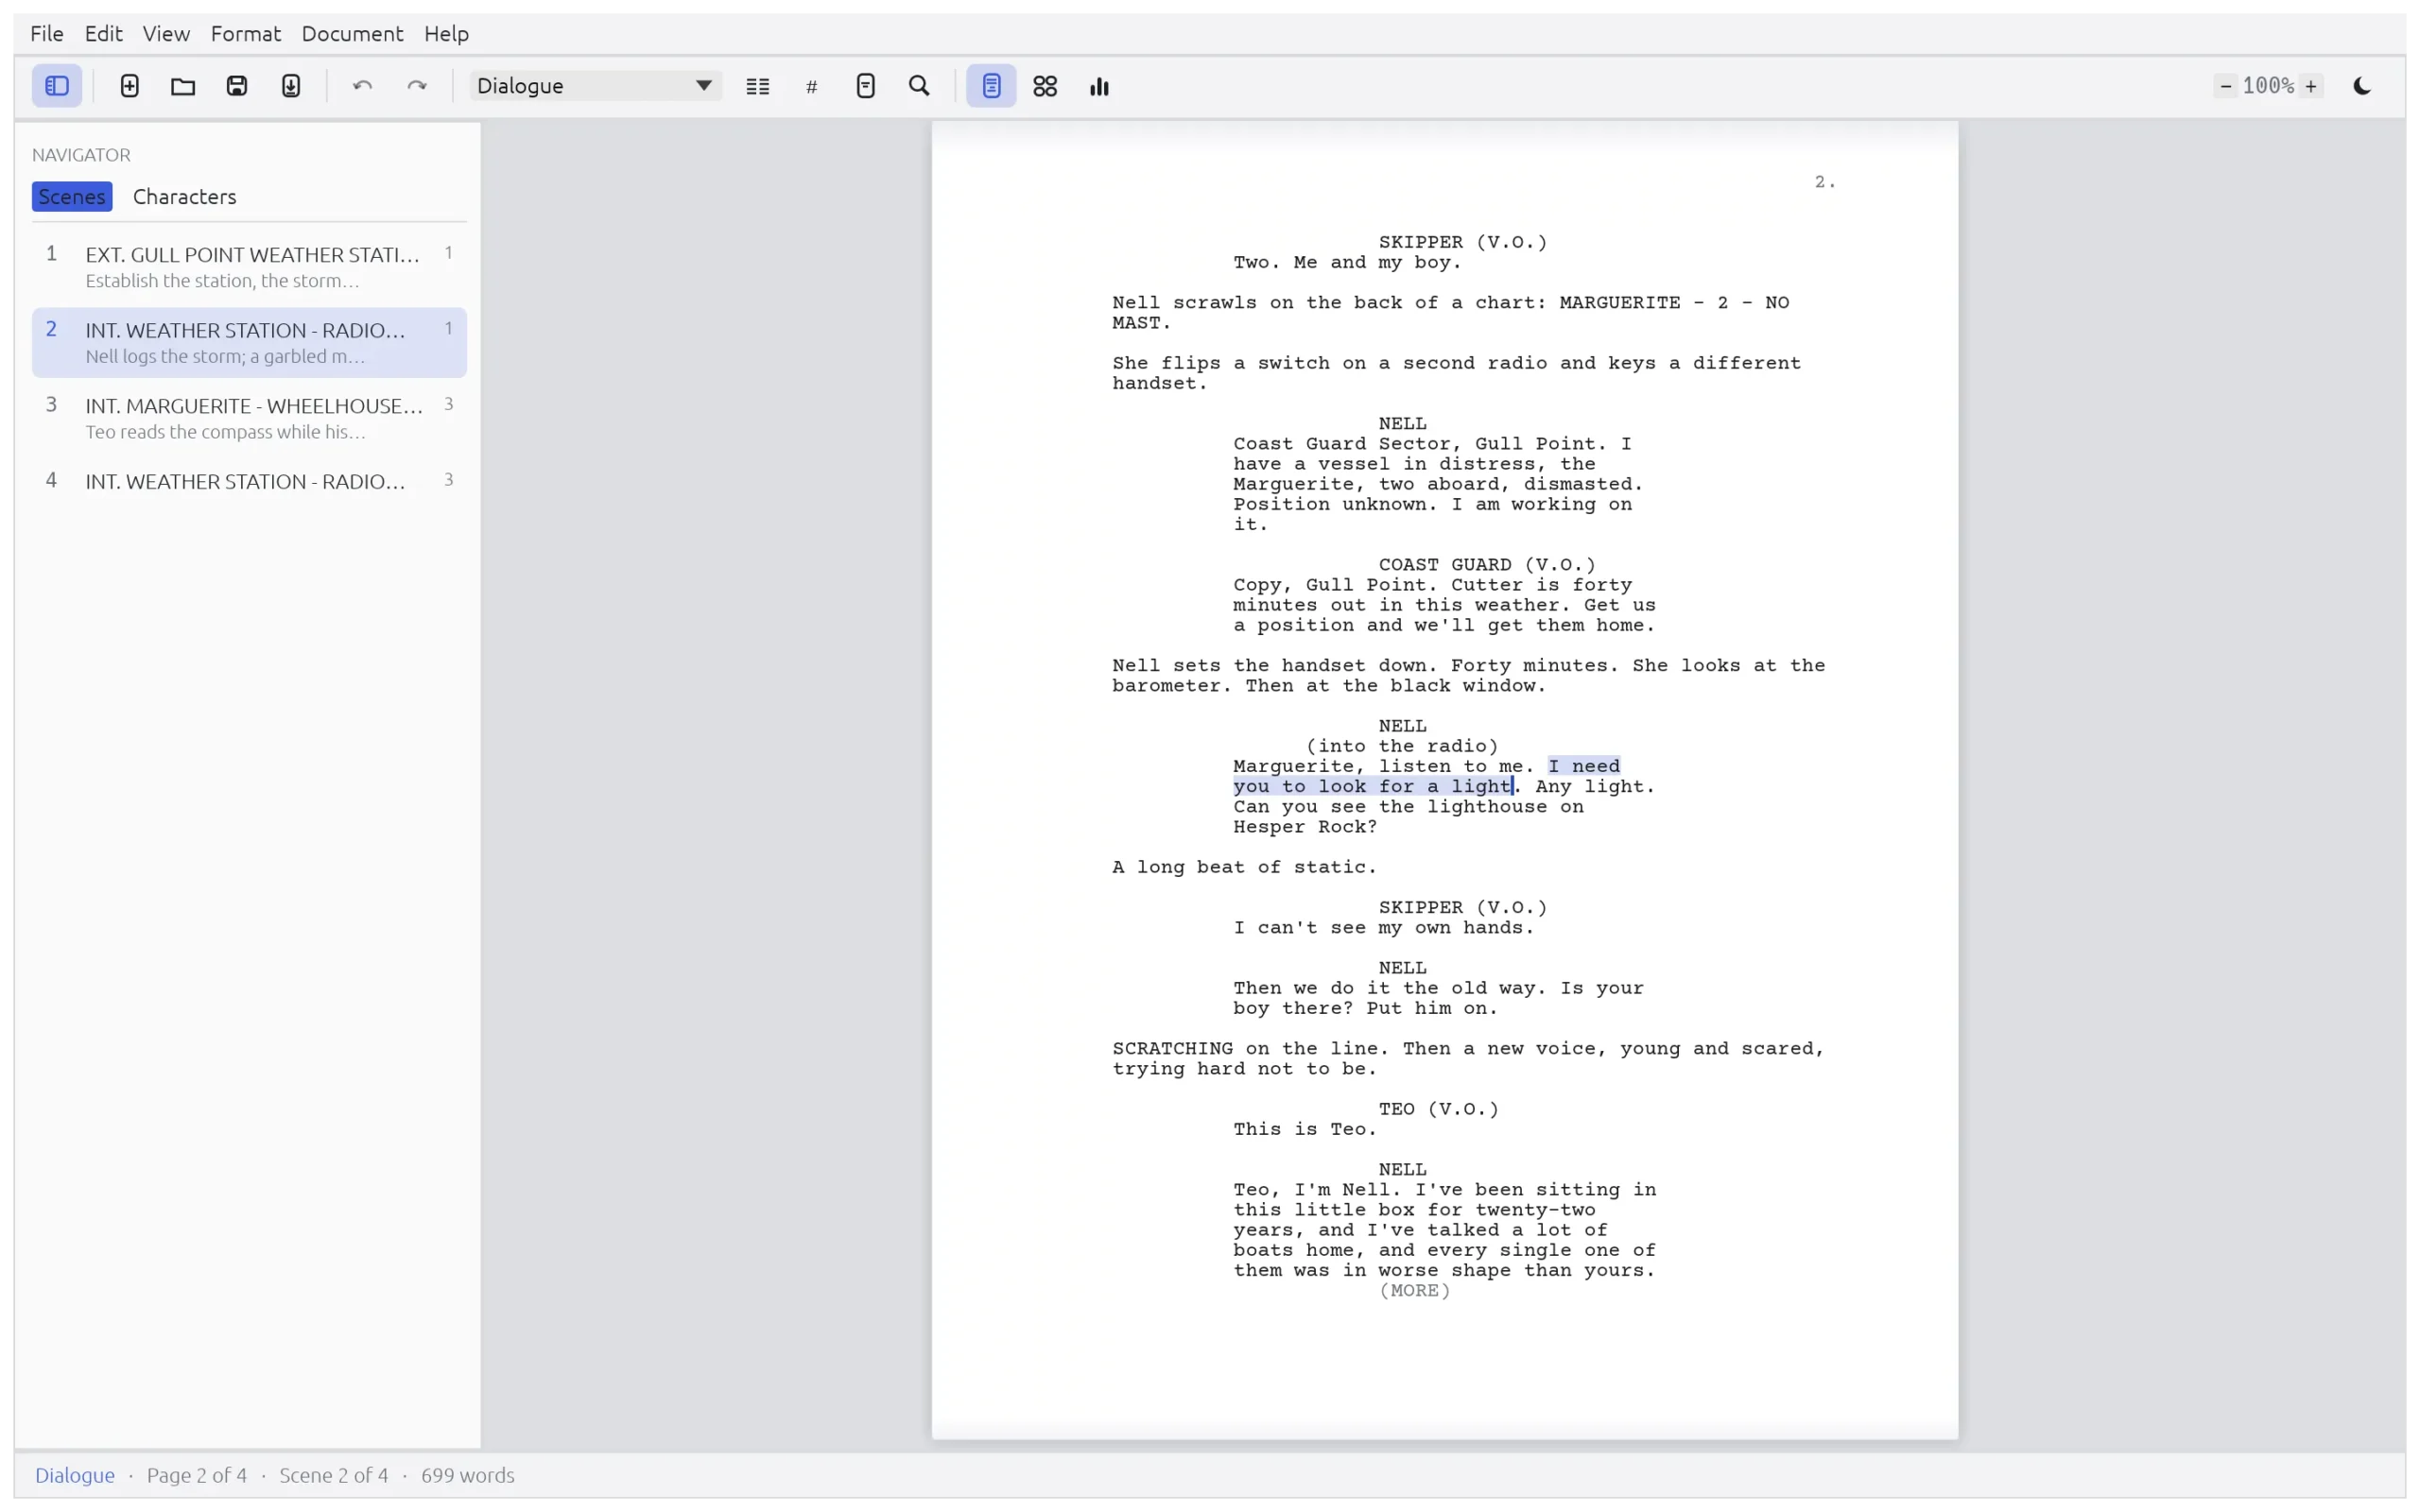The height and width of the screenshot is (1512, 2420).
Task: Open the Document menu
Action: coord(352,33)
